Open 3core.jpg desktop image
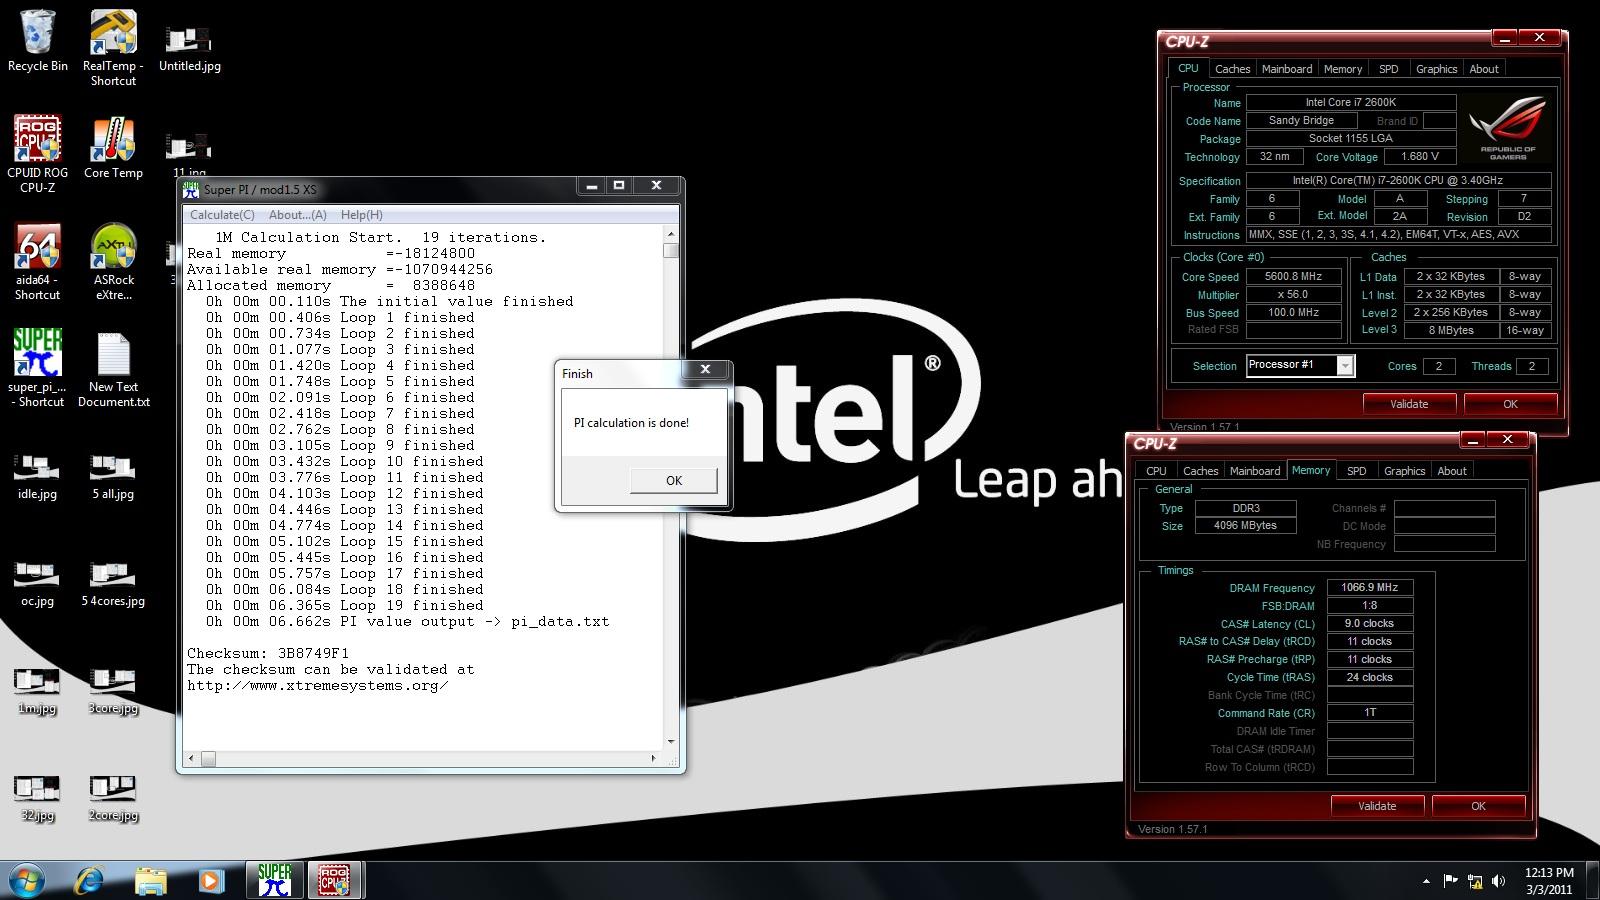Screen dimensions: 1600x900 pyautogui.click(x=113, y=691)
